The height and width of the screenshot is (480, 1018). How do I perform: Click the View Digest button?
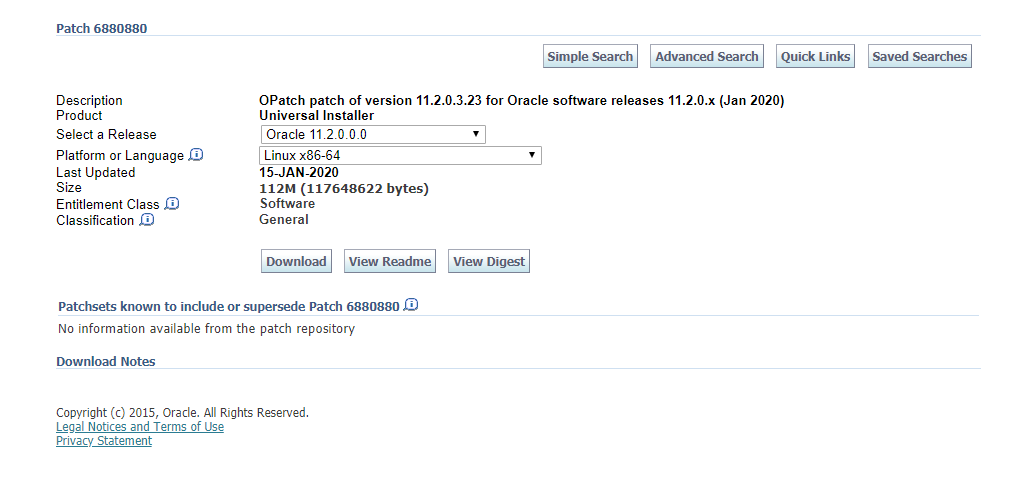[489, 262]
